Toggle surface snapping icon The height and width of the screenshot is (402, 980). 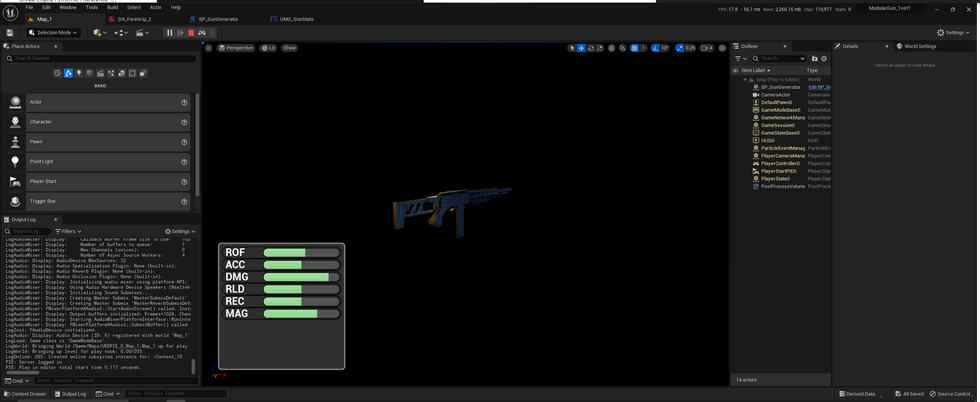pos(623,48)
